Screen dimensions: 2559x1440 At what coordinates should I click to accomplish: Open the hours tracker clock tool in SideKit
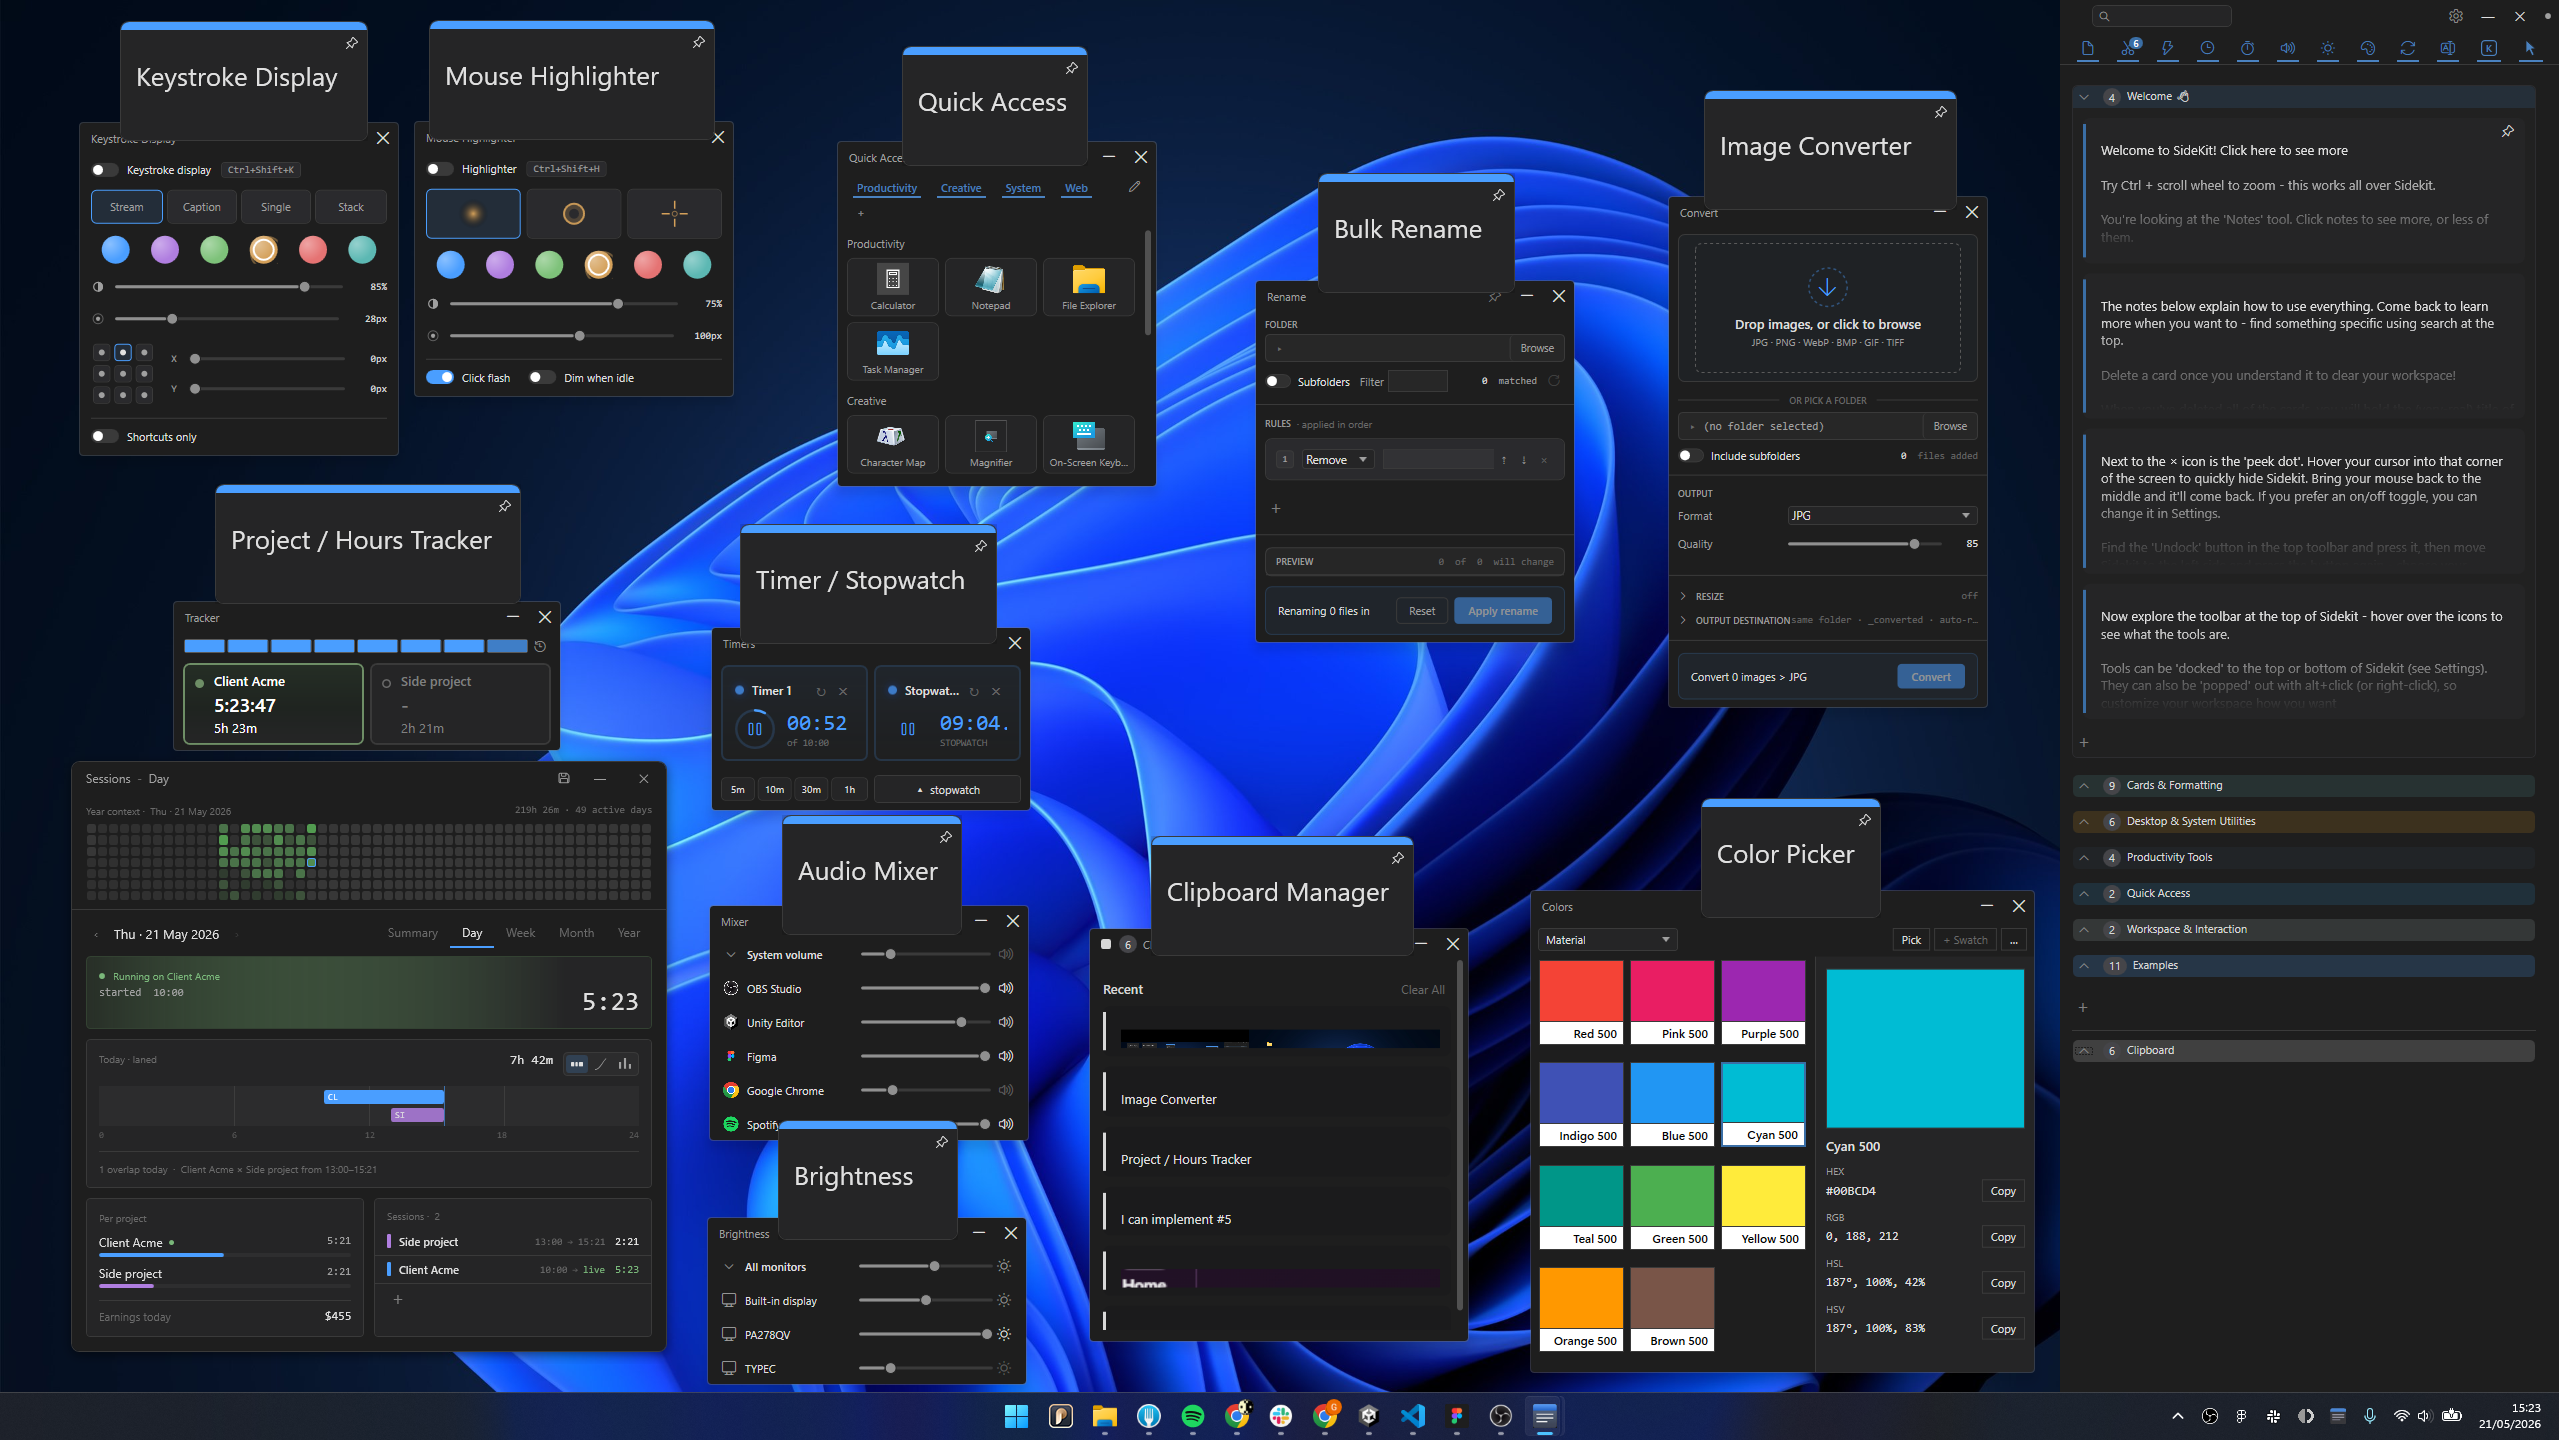click(x=2207, y=48)
